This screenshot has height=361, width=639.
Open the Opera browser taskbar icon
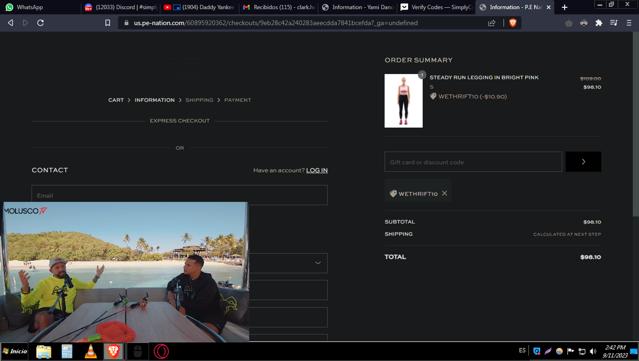pyautogui.click(x=161, y=351)
